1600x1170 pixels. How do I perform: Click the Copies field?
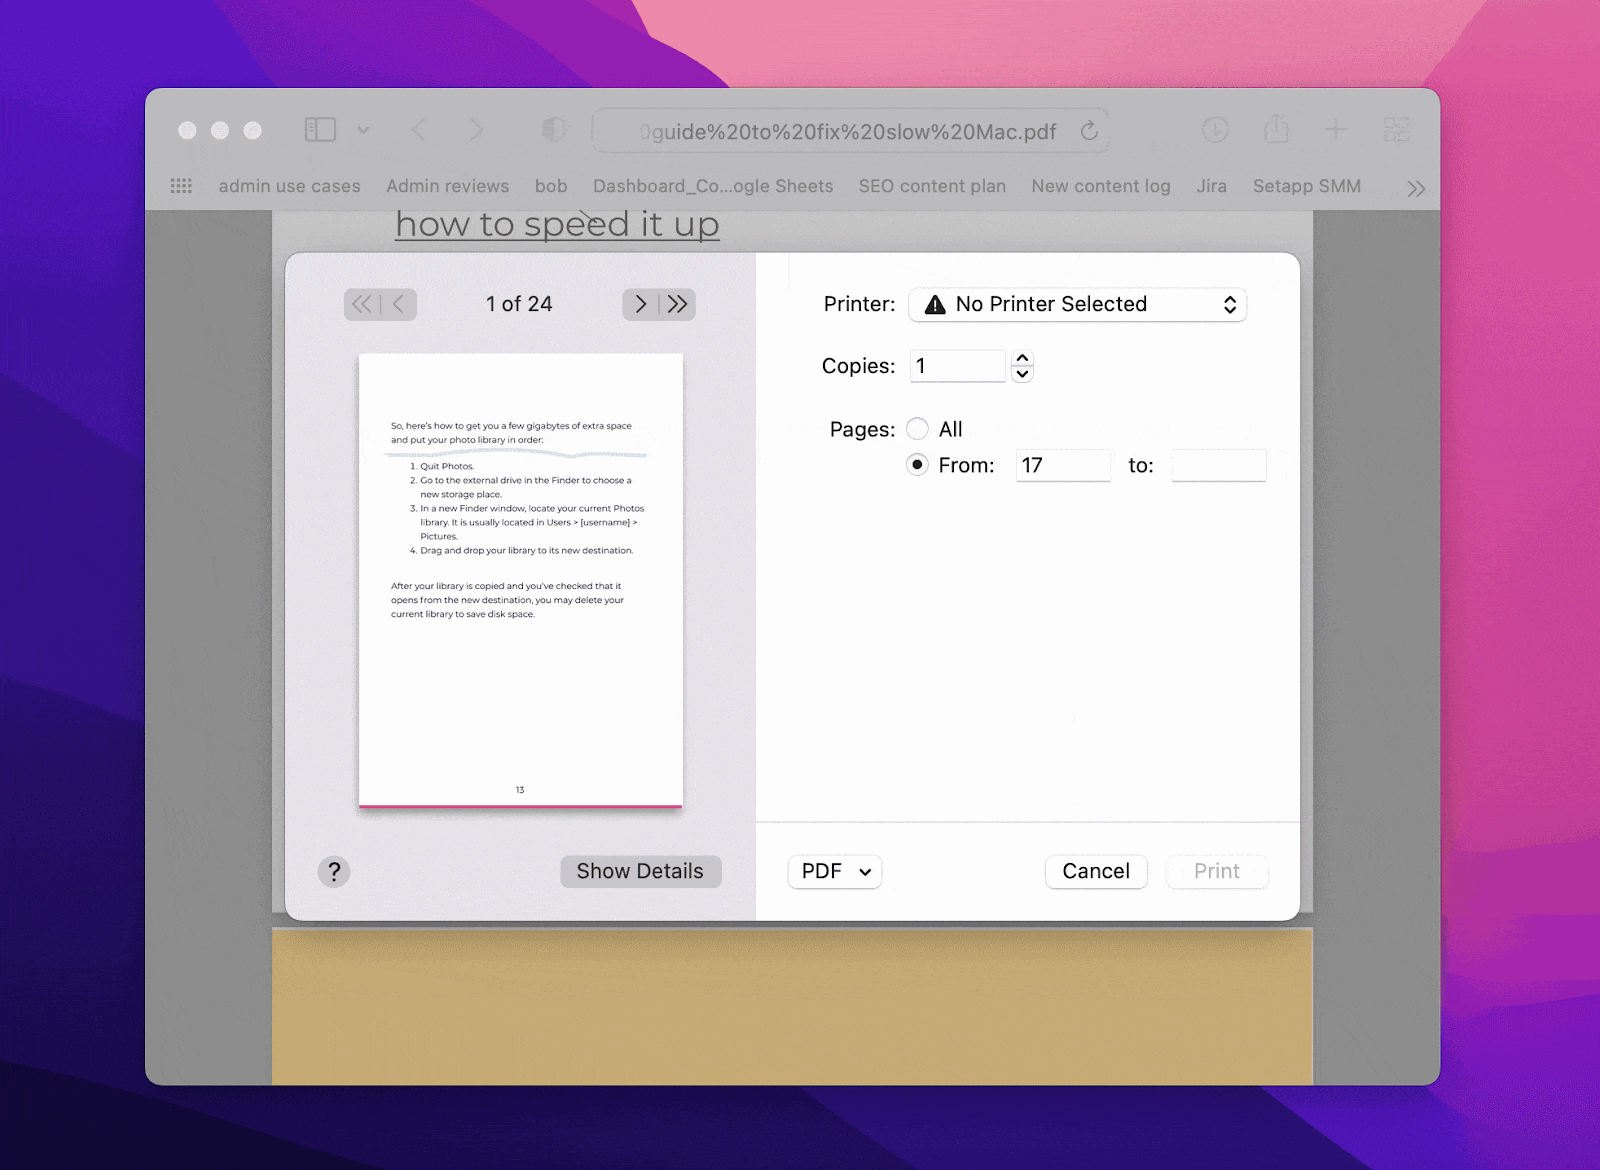[957, 366]
